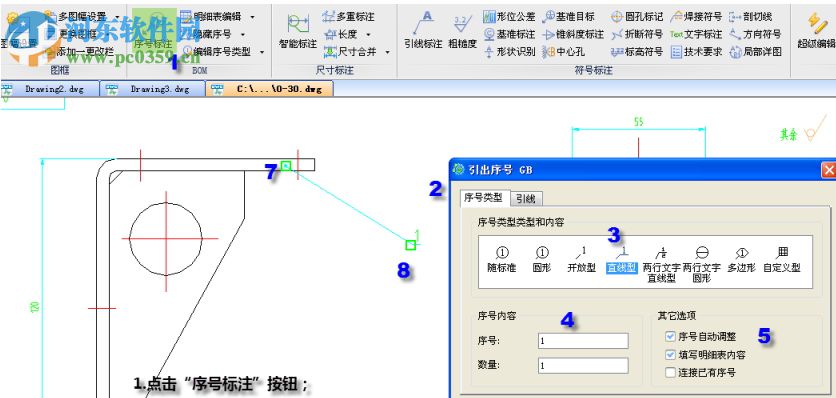The height and width of the screenshot is (398, 836).
Task: Click the 尺寸合并 merge dimensions tool
Action: pyautogui.click(x=351, y=52)
